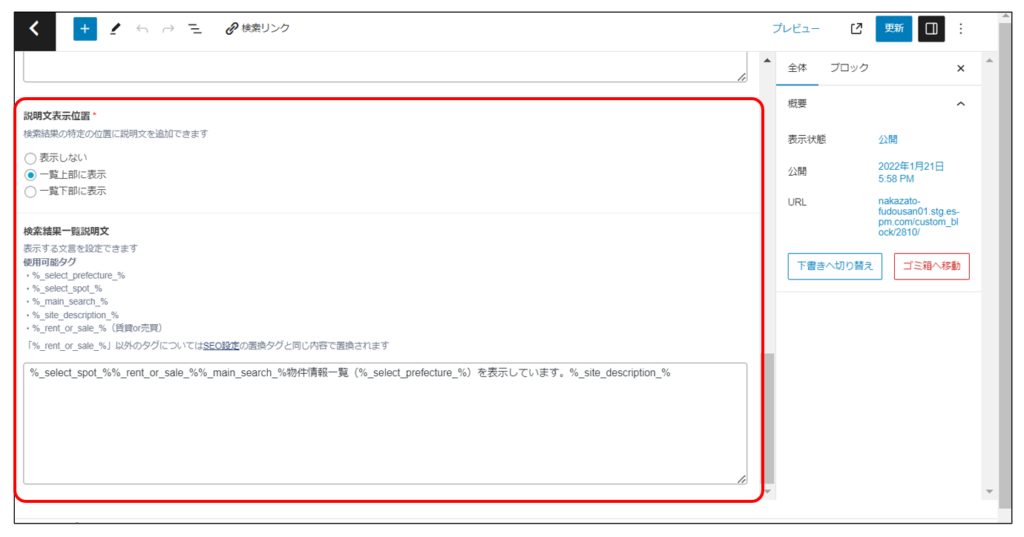Select the 表示しない radio option
This screenshot has width=1024, height=537.
31,158
